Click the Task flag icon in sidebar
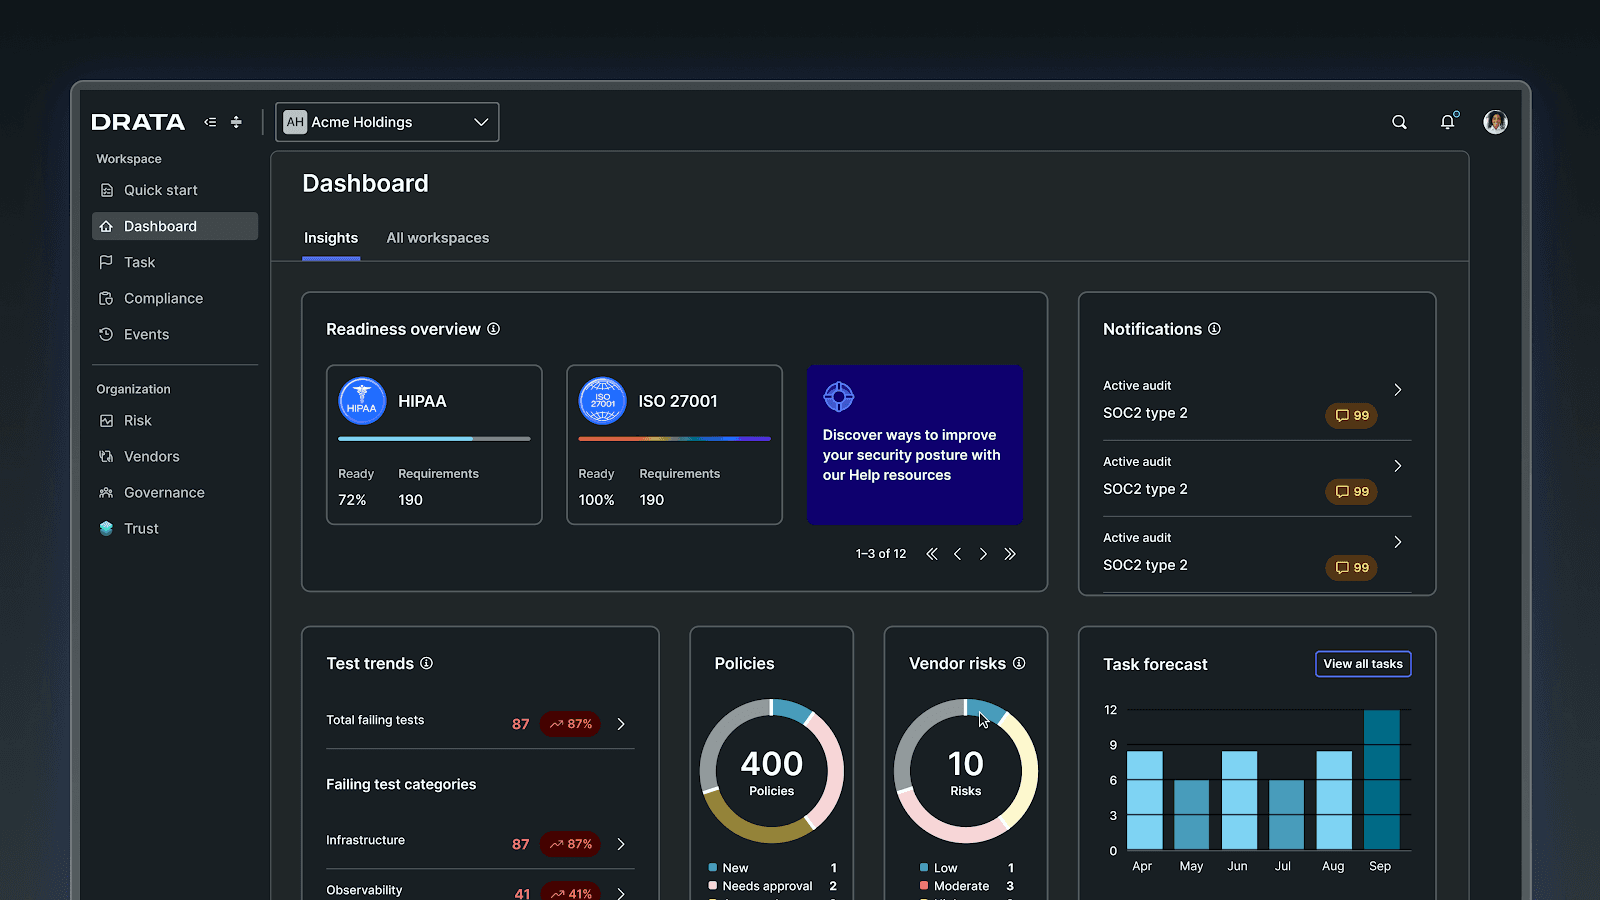The image size is (1600, 900). pyautogui.click(x=106, y=262)
